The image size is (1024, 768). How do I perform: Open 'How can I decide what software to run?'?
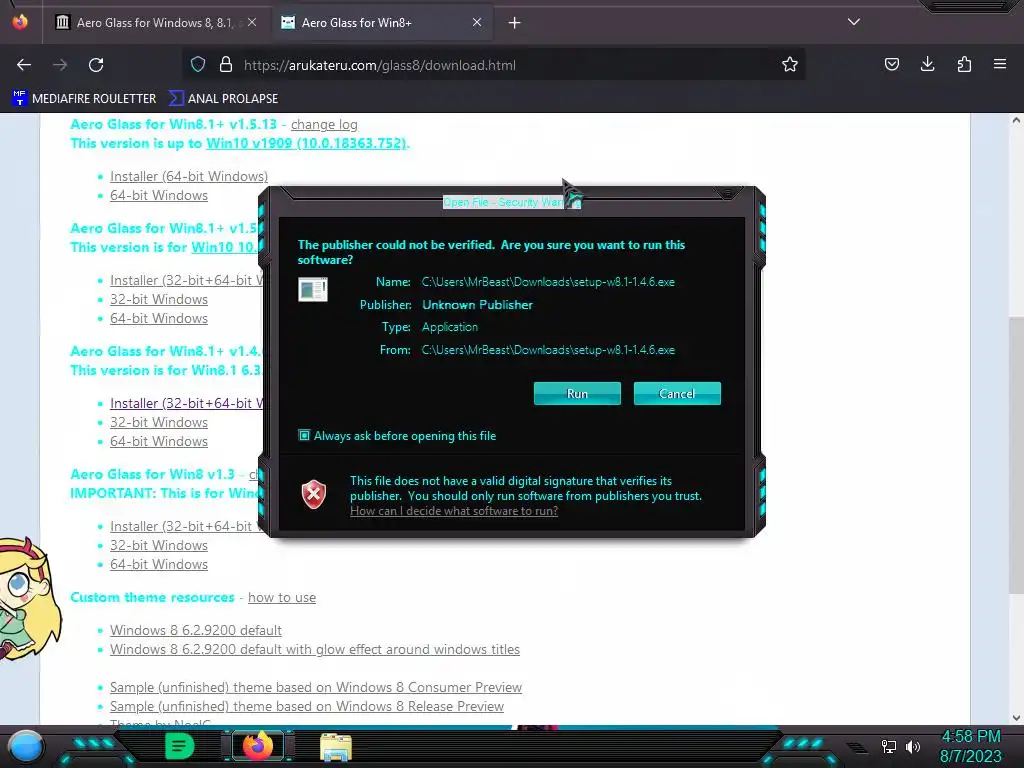click(454, 511)
